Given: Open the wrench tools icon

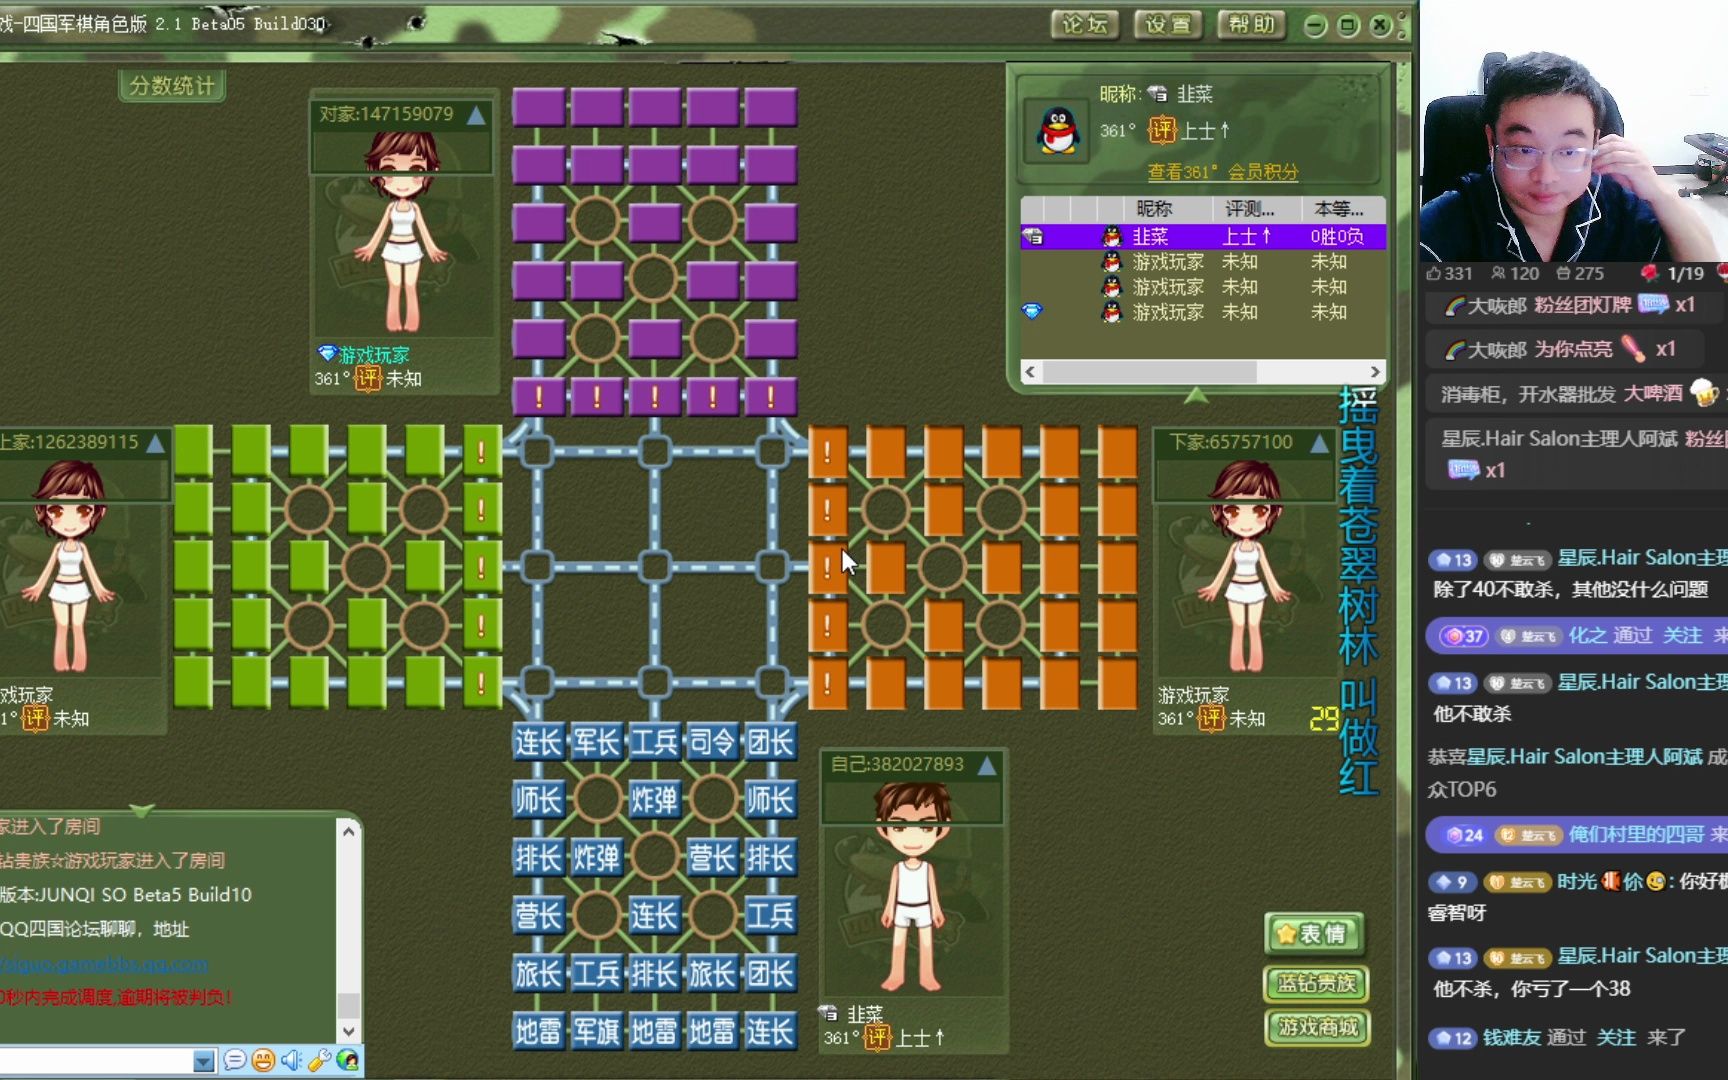Looking at the screenshot, I should coord(319,1060).
